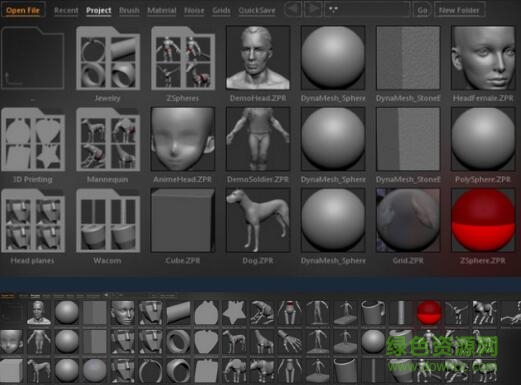Open the Jewelry folder
521x385 pixels.
(x=108, y=58)
